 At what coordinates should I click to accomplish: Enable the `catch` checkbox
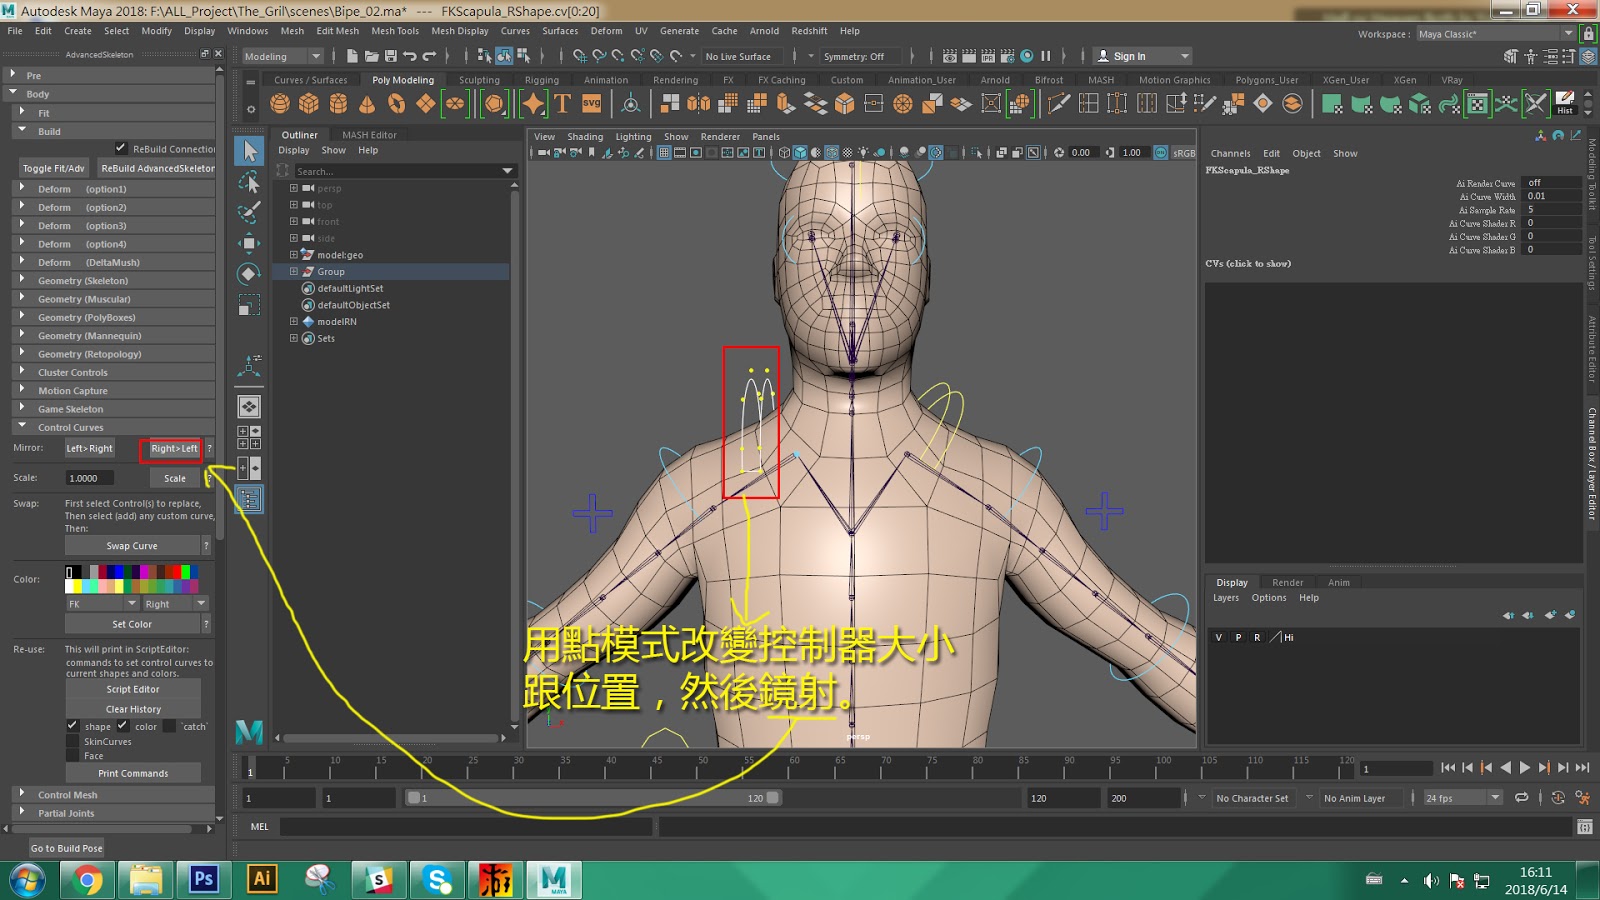[170, 726]
